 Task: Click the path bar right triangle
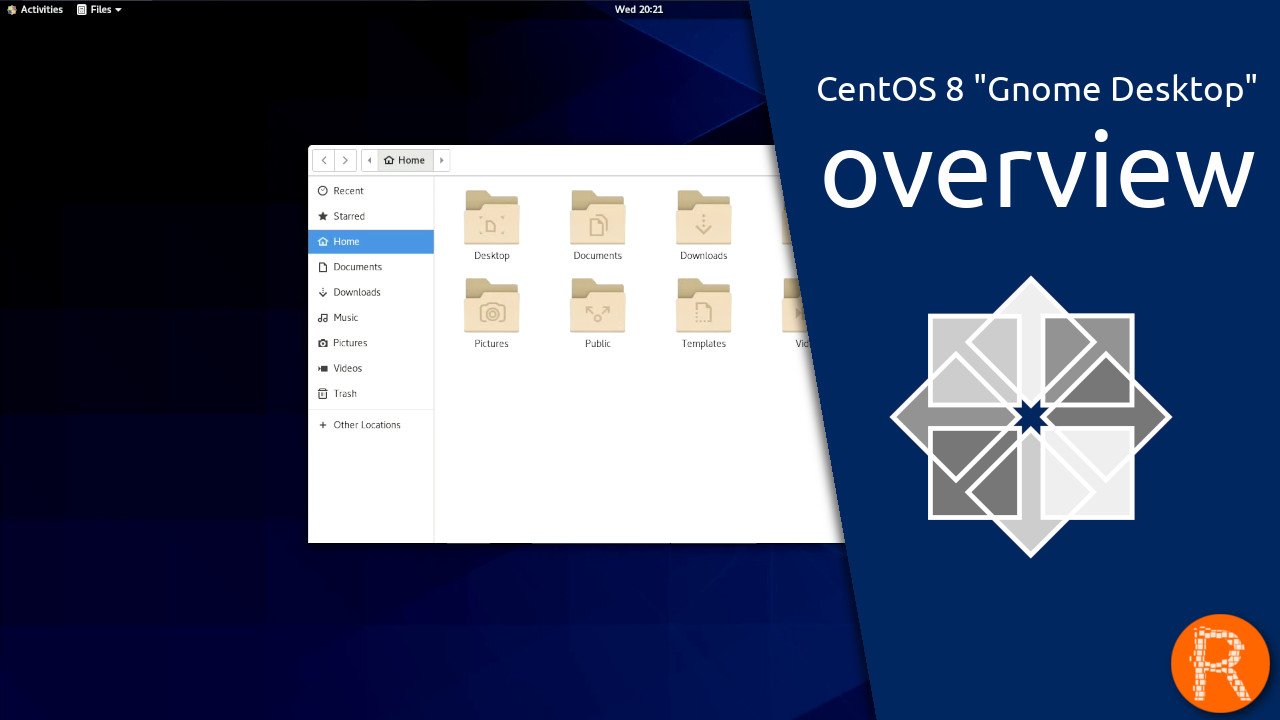pos(441,160)
